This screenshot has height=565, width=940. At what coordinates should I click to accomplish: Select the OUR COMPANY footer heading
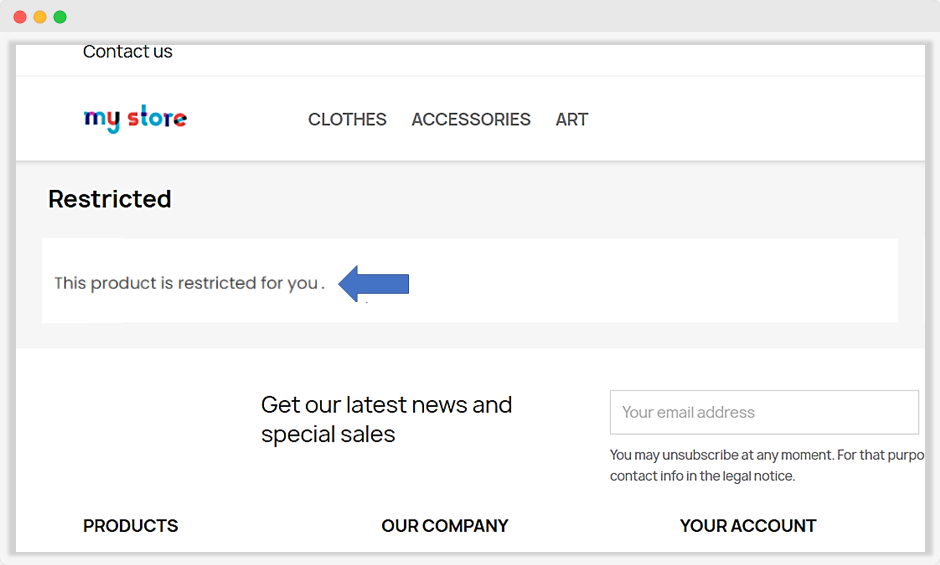click(445, 525)
